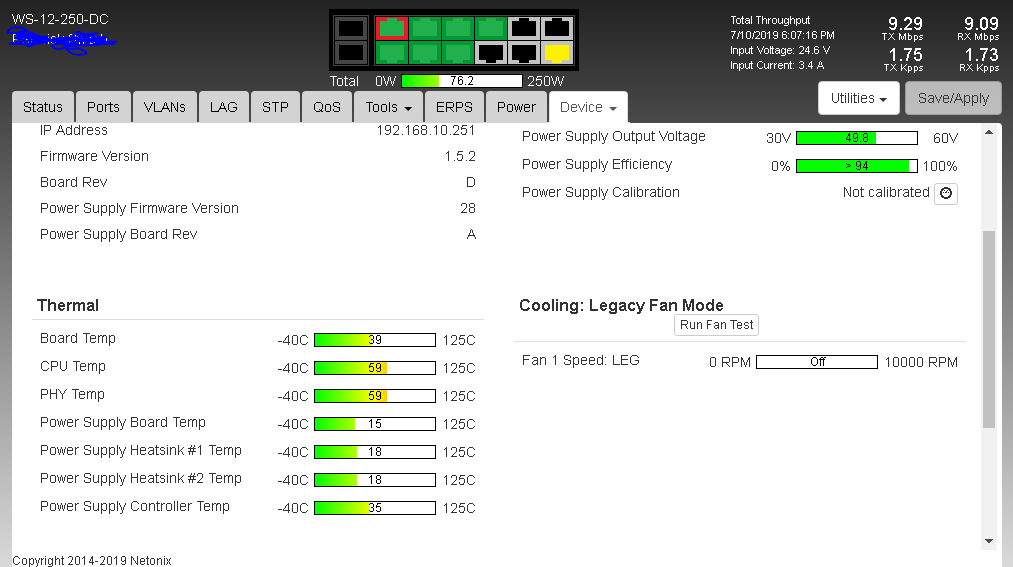Image resolution: width=1013 pixels, height=567 pixels.
Task: Click the red-outlined port in the port panel
Action: [x=391, y=28]
